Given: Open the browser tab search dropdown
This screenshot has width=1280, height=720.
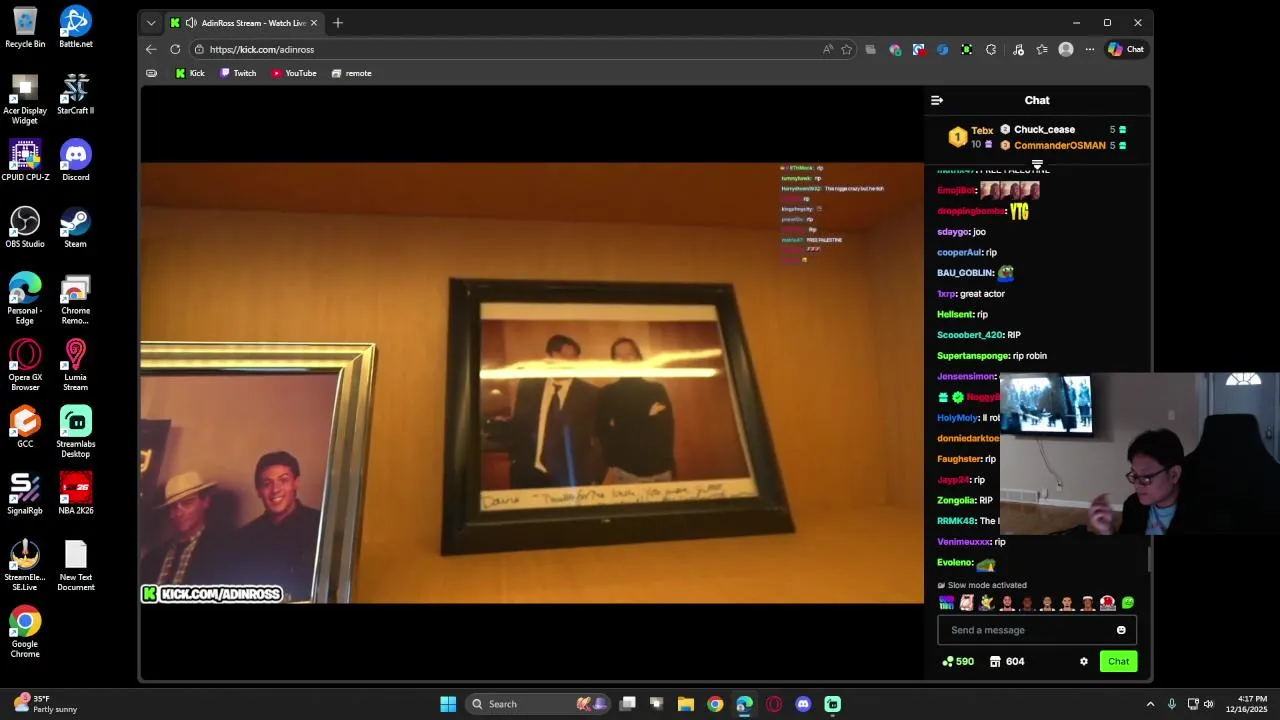Looking at the screenshot, I should click(151, 23).
